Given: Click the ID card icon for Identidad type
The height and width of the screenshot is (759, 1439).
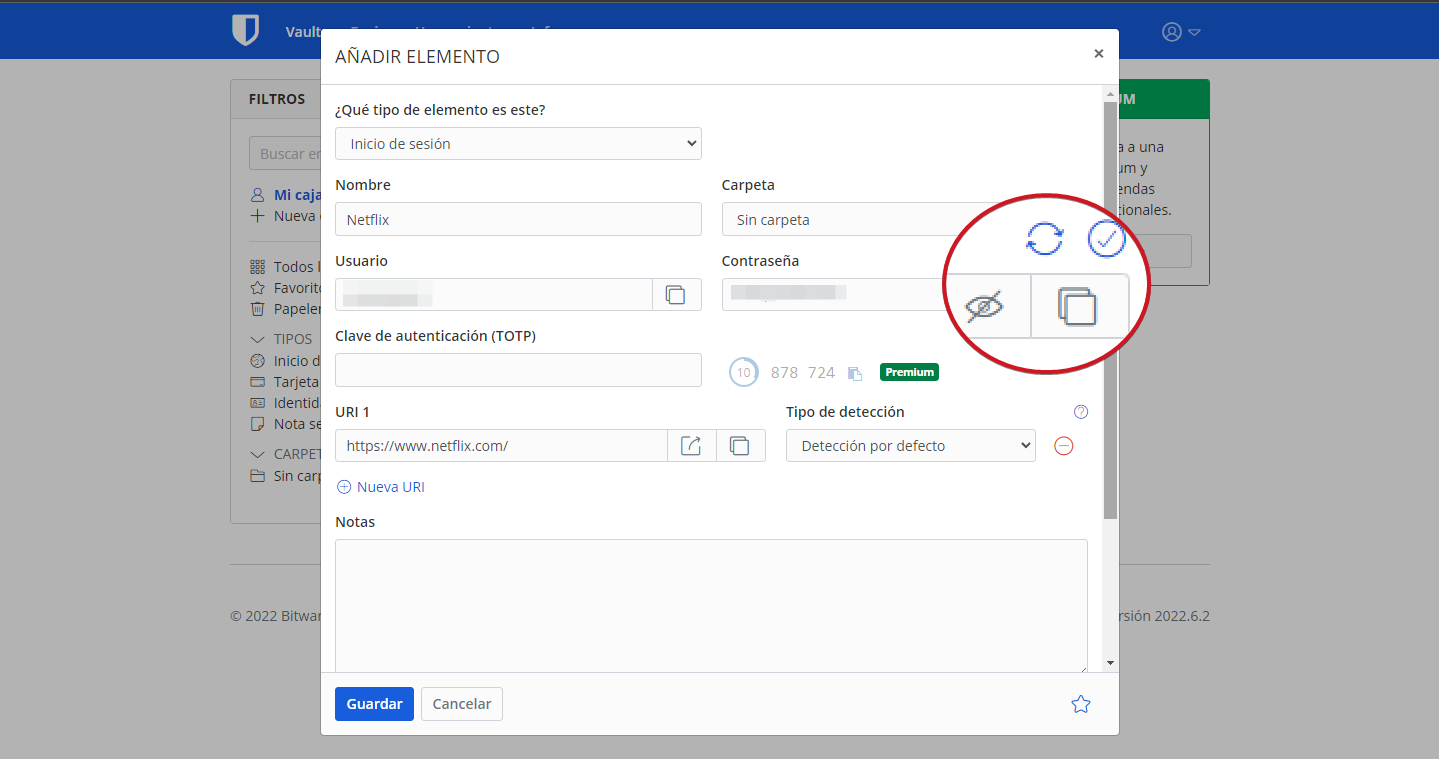Looking at the screenshot, I should click(257, 403).
